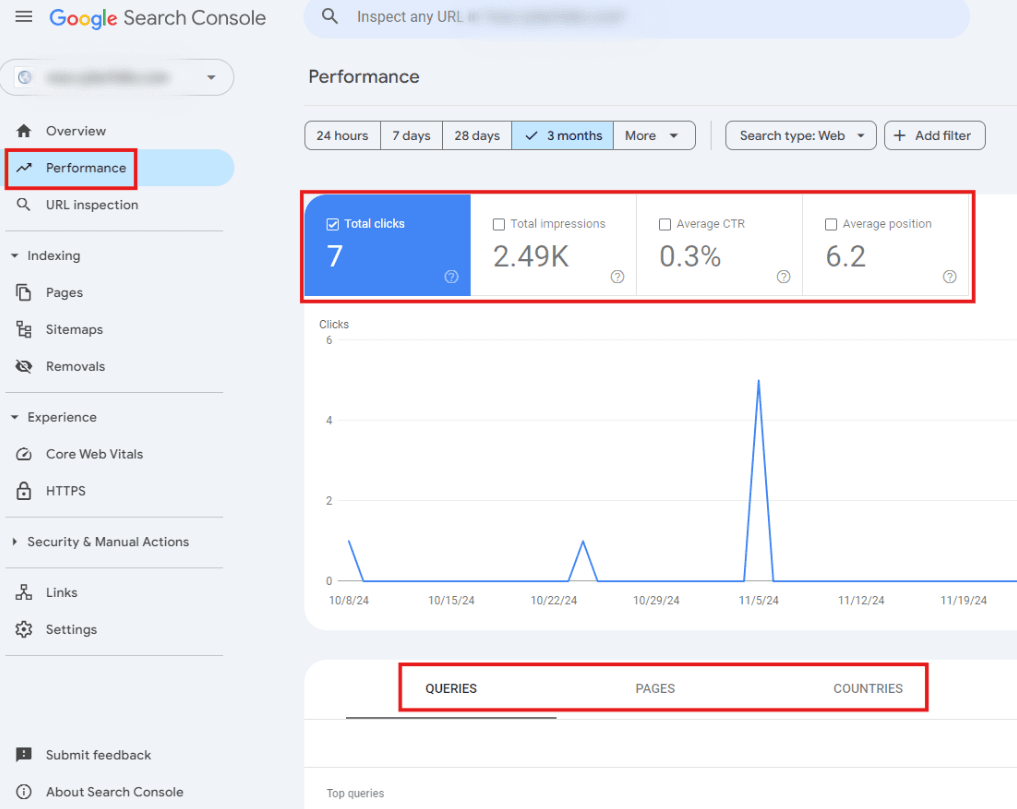The width and height of the screenshot is (1017, 809).
Task: Click the 10/22/24 clicks bump on chart
Action: tap(582, 541)
